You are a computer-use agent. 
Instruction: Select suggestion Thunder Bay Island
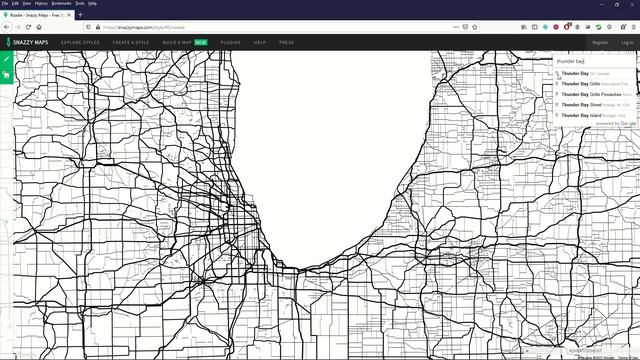coord(594,116)
